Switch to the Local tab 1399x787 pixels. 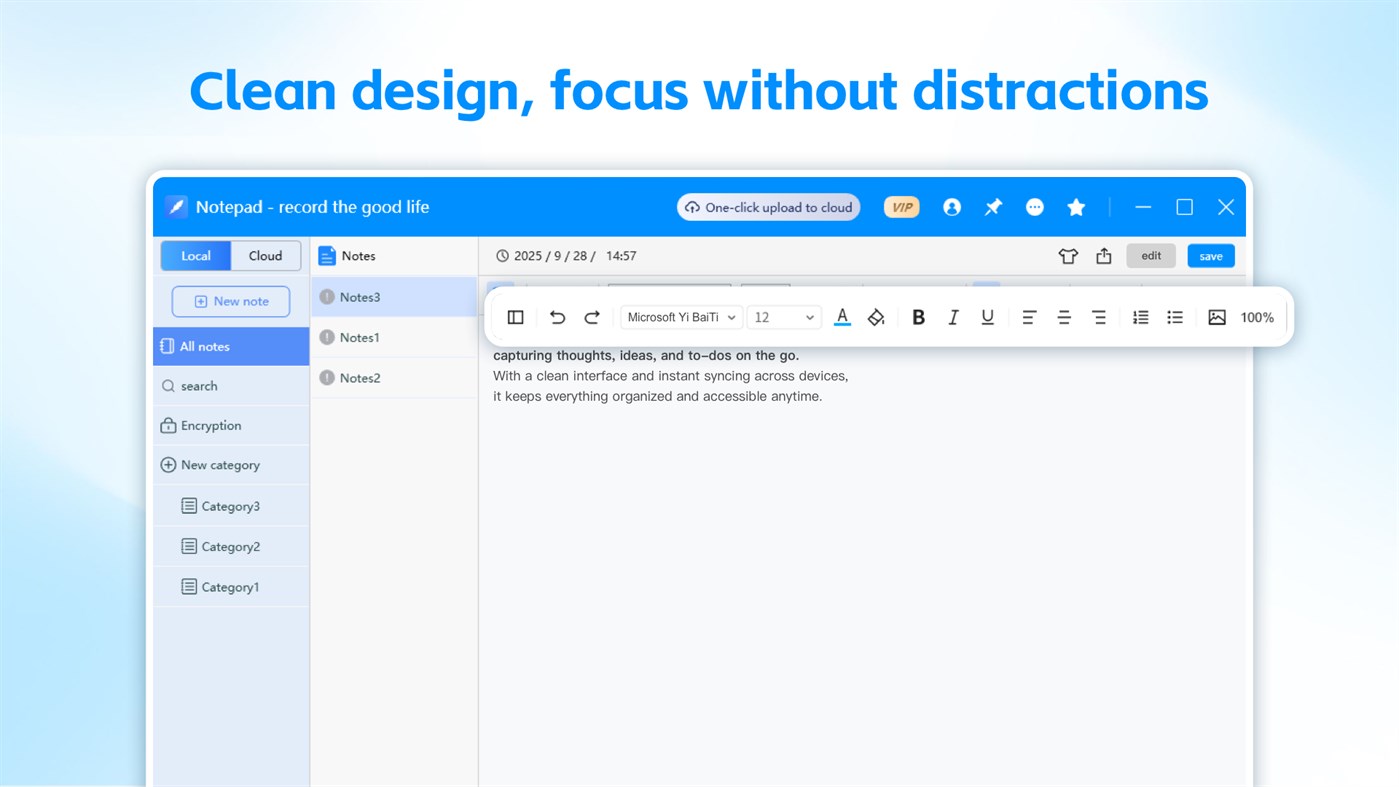(x=196, y=256)
